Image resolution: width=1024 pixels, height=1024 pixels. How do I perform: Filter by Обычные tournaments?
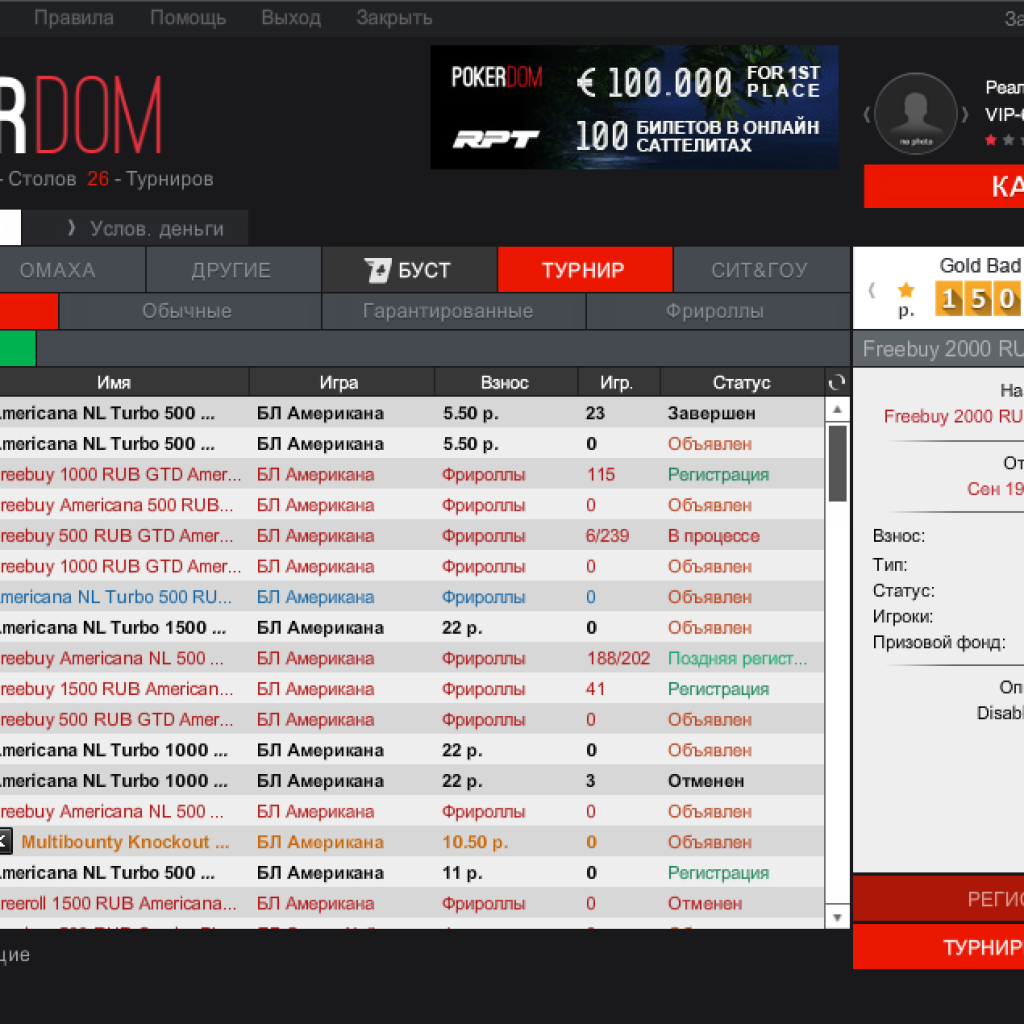tap(189, 311)
